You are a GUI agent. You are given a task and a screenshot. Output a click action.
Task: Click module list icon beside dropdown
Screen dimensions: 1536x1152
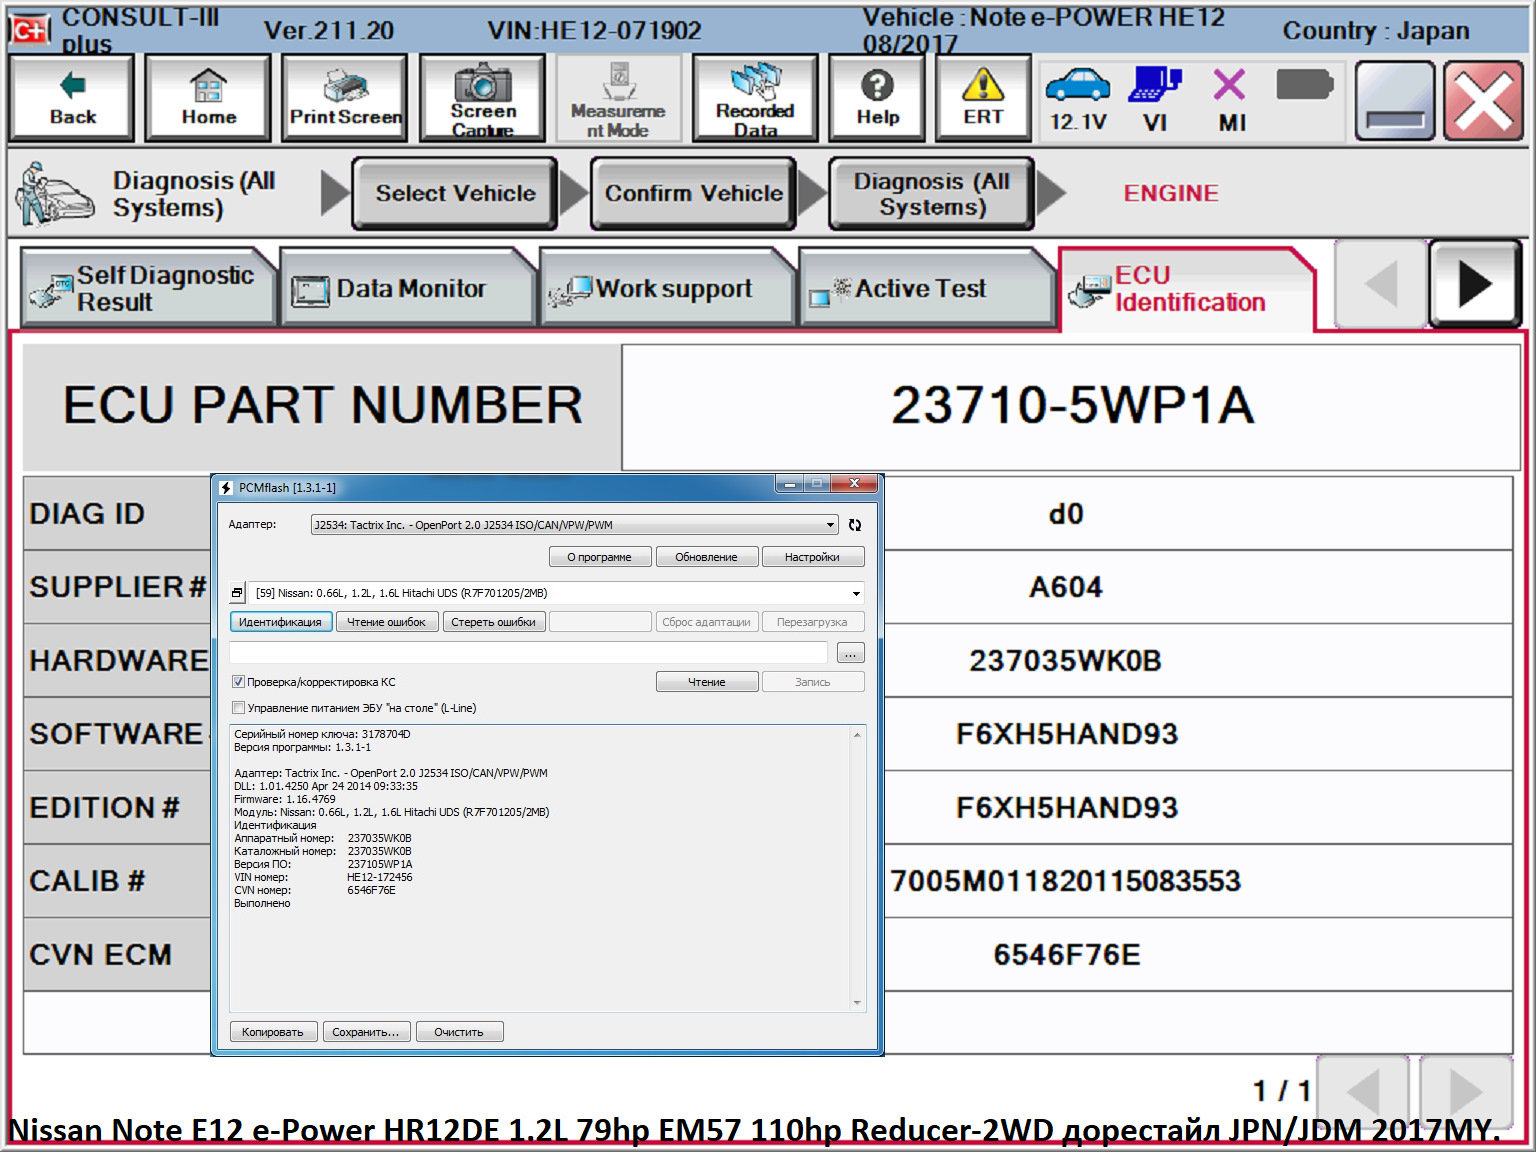coord(237,593)
